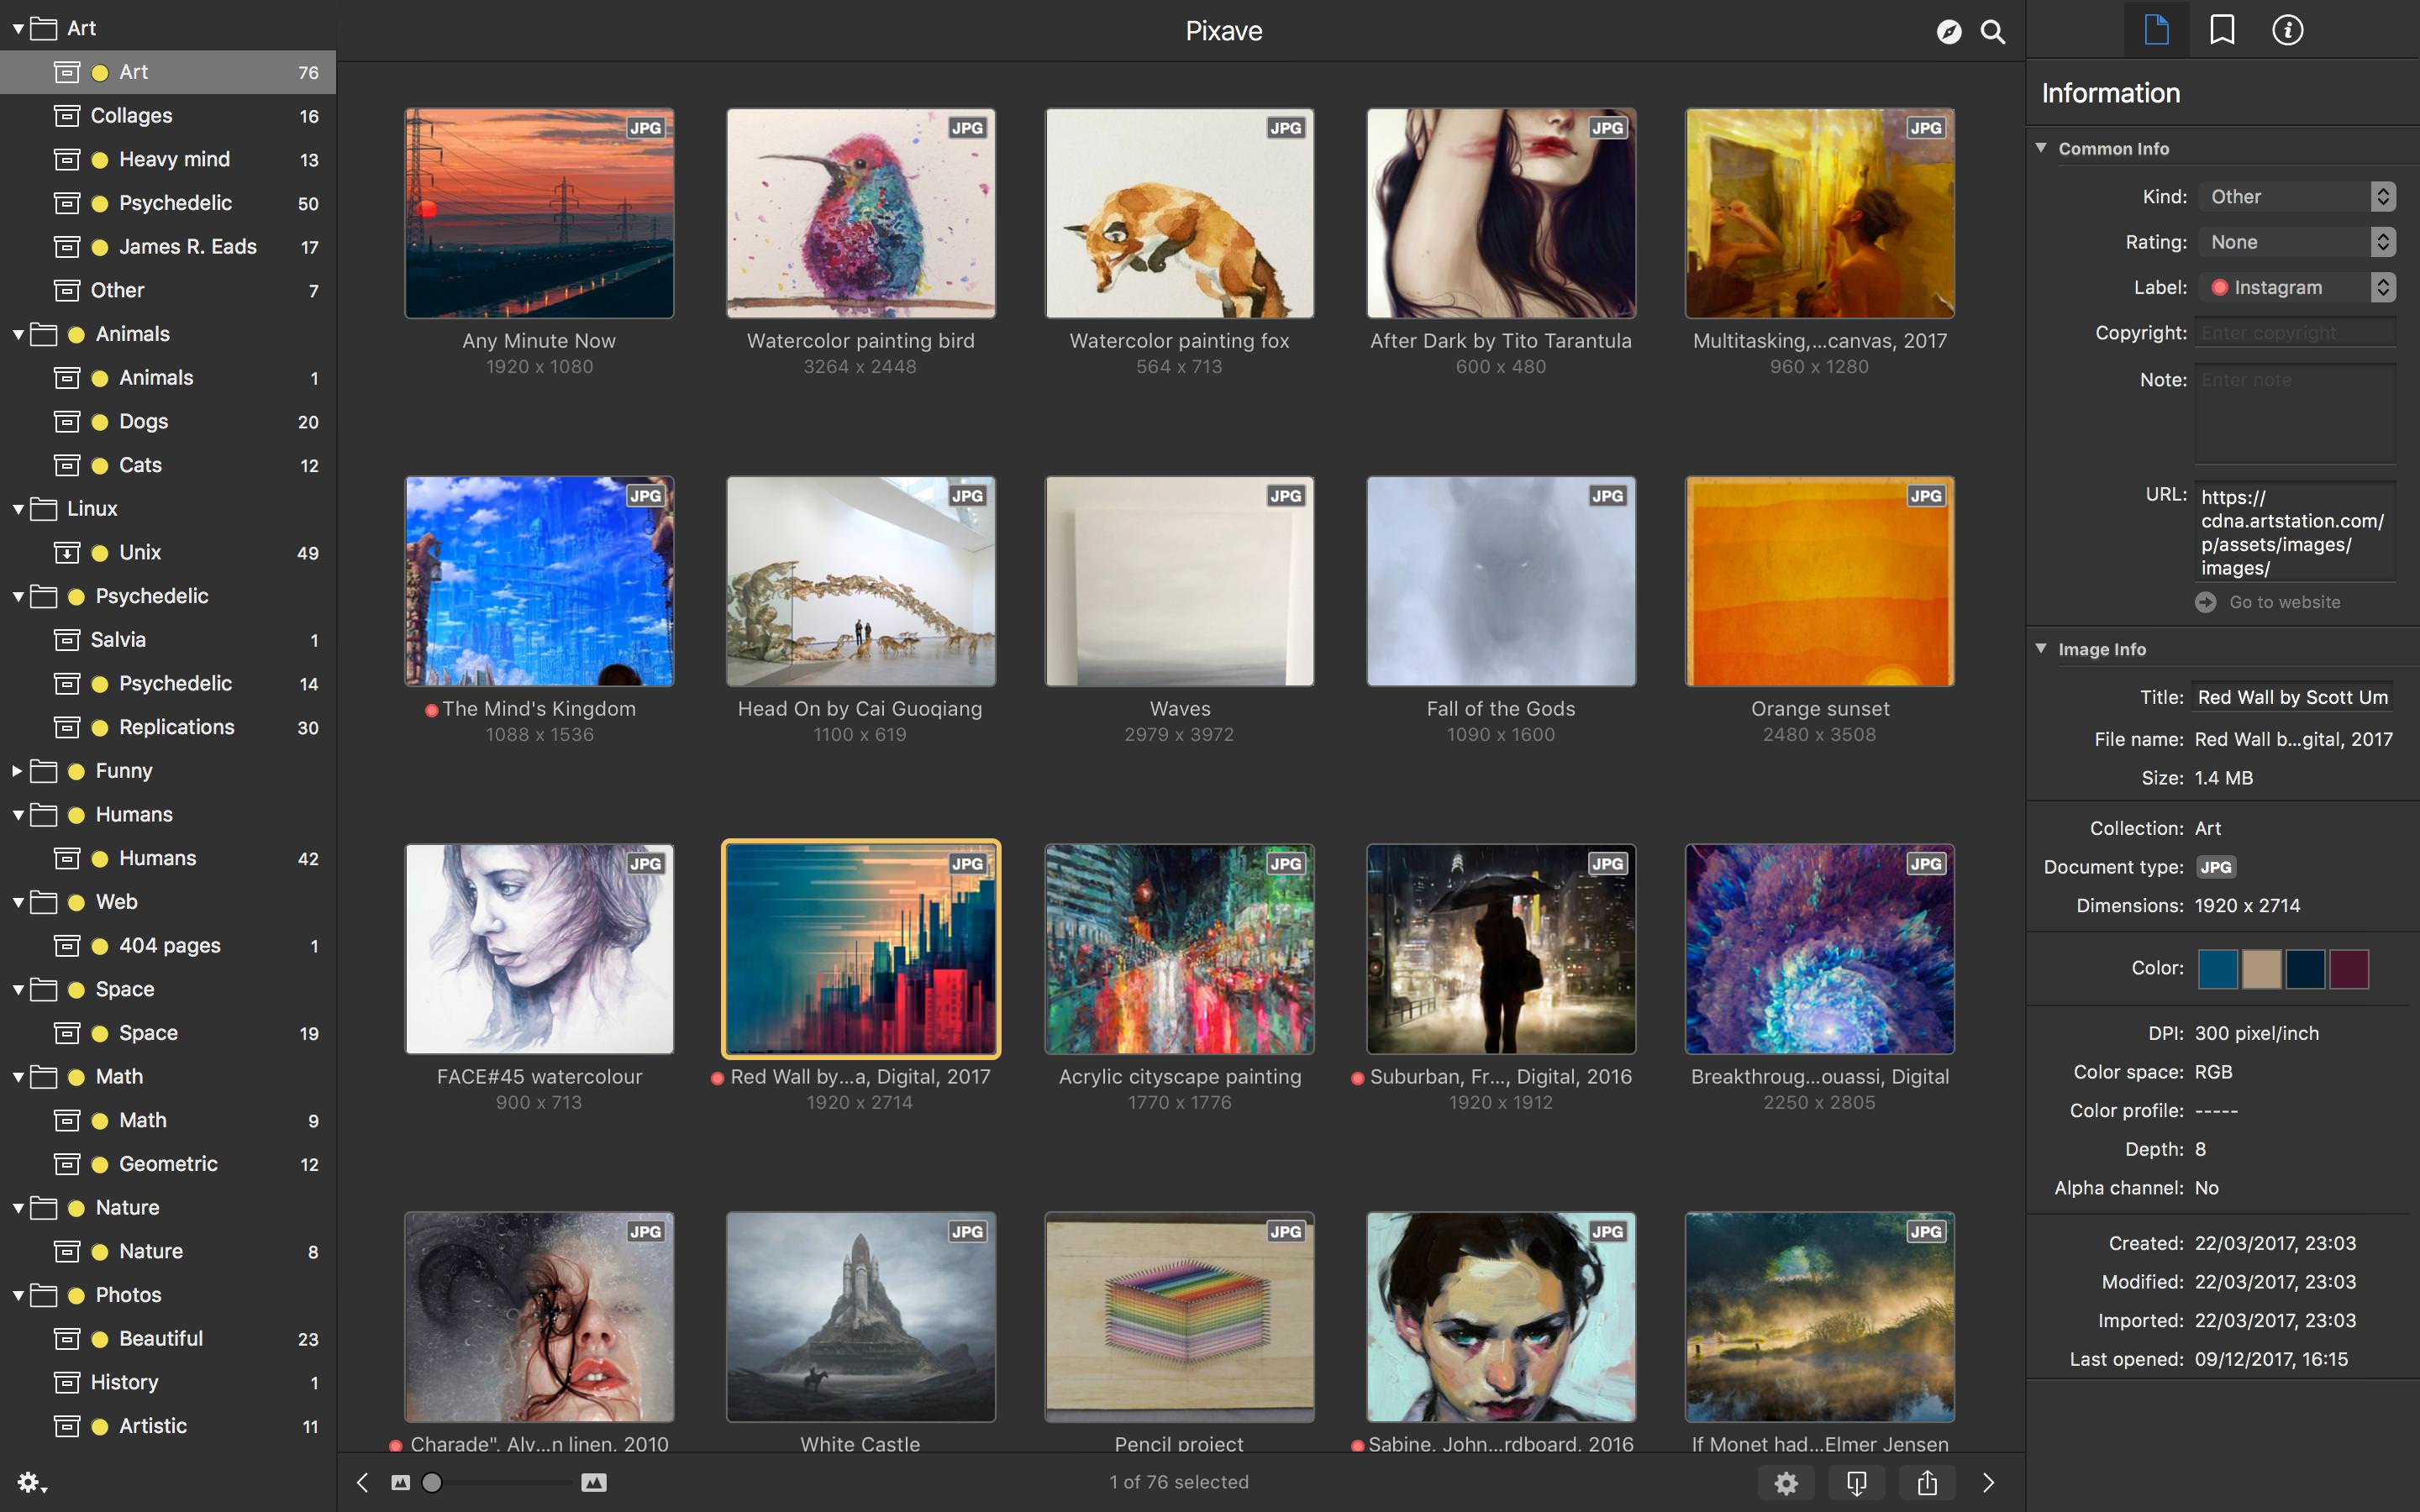2420x1512 pixels.
Task: Go to previous item with back arrow
Action: pyautogui.click(x=363, y=1482)
